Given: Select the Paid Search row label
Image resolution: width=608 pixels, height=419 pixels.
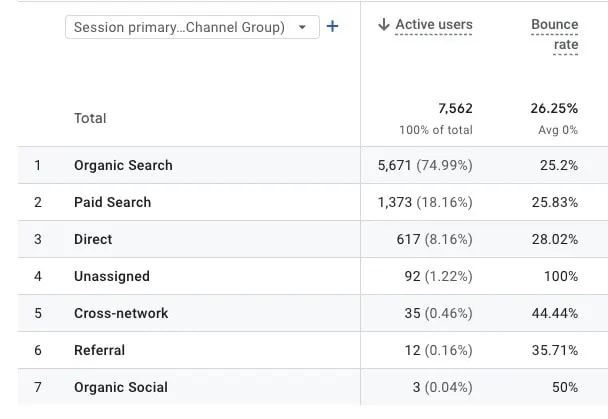Looking at the screenshot, I should pos(112,202).
